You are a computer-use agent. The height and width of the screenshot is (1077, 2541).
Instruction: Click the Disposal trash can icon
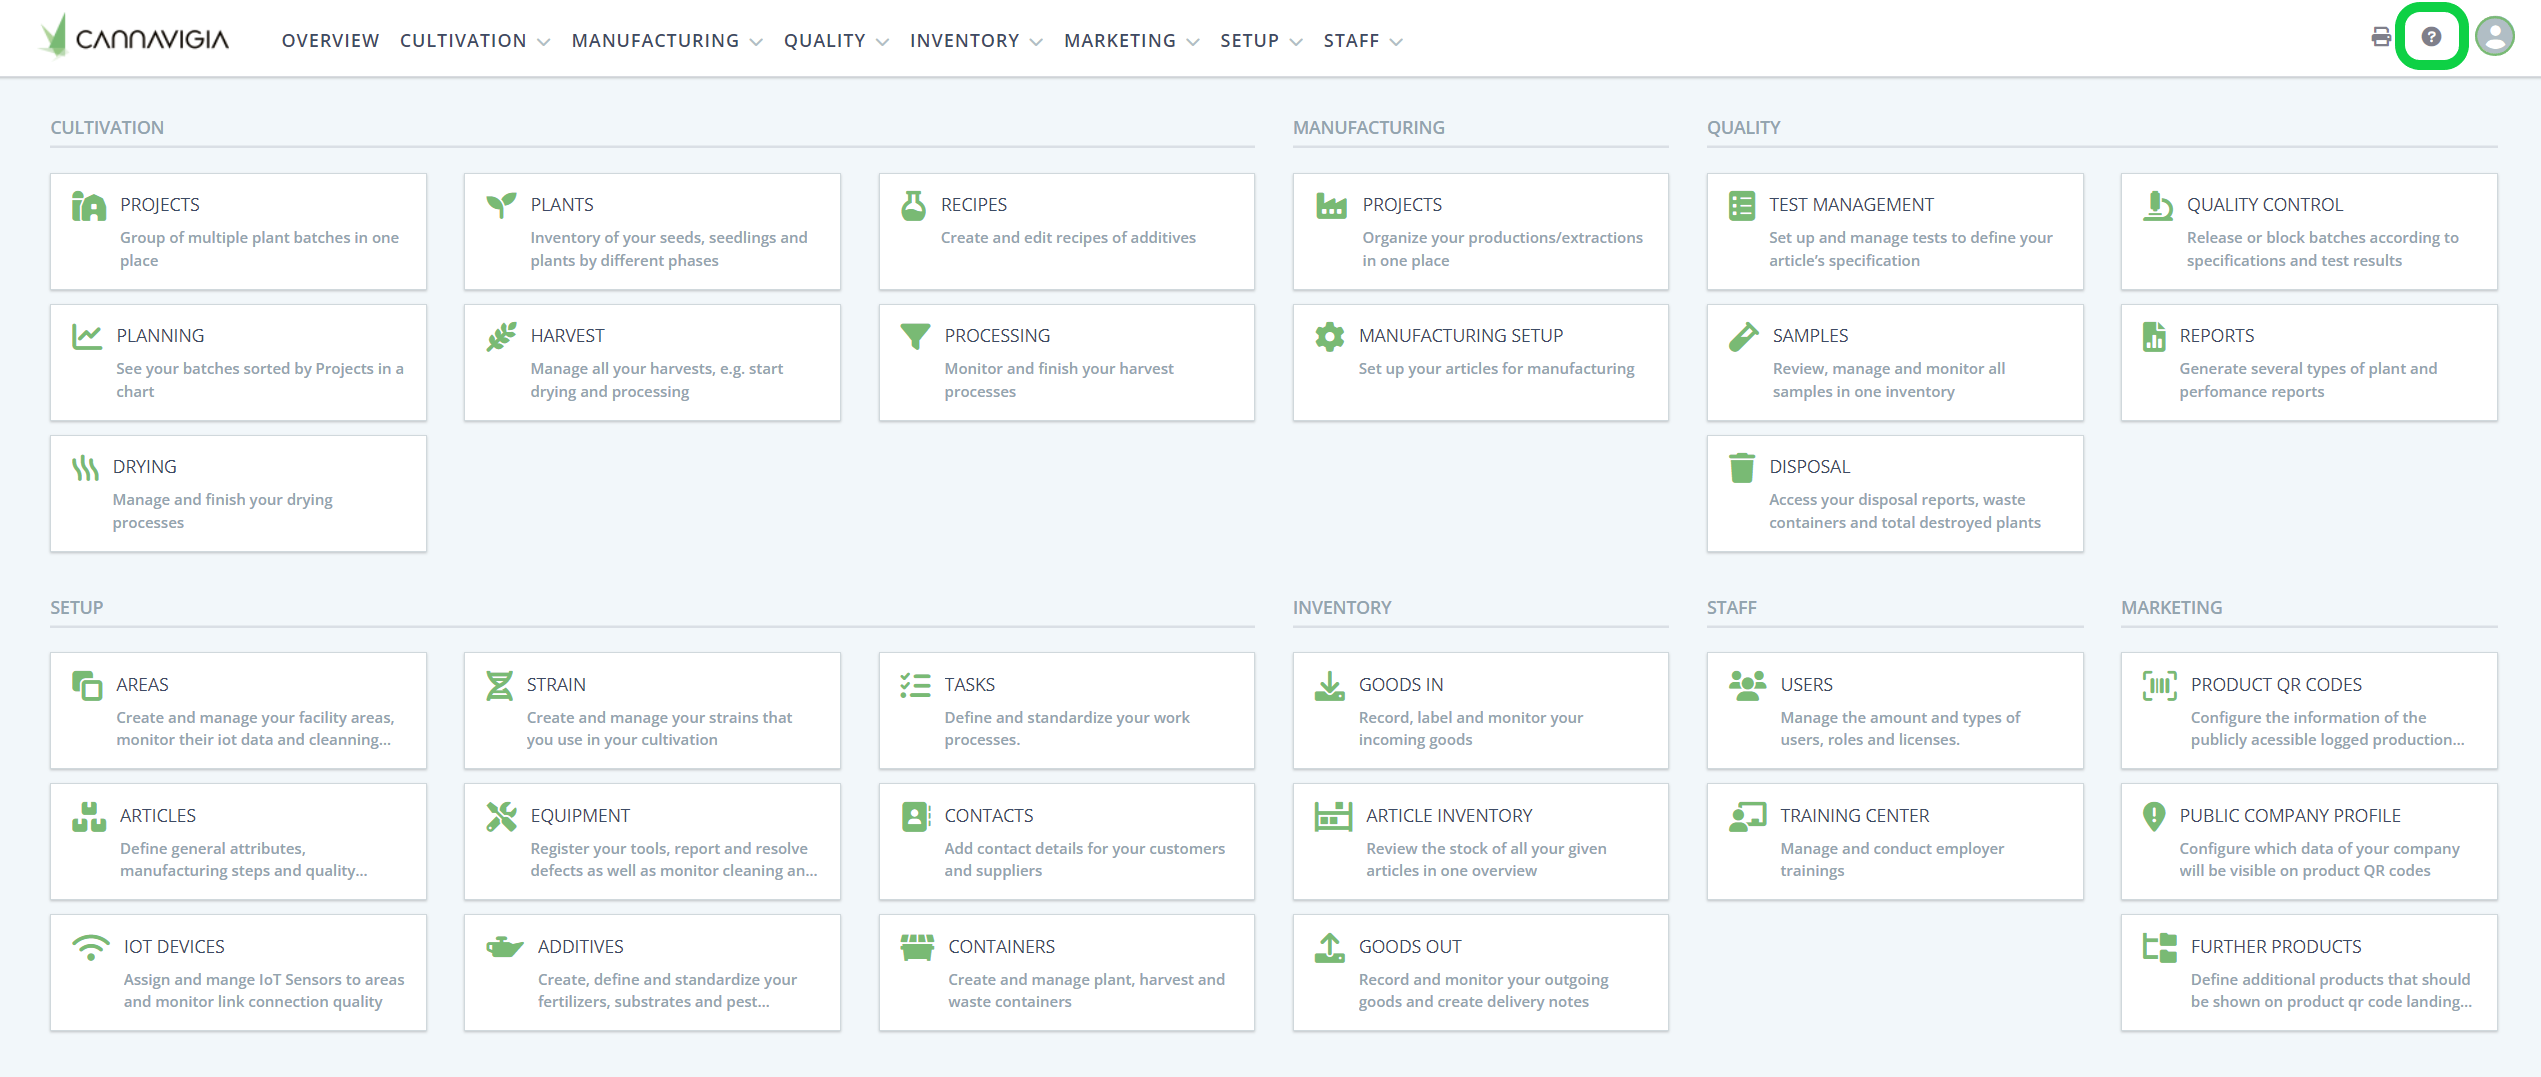pyautogui.click(x=1741, y=468)
